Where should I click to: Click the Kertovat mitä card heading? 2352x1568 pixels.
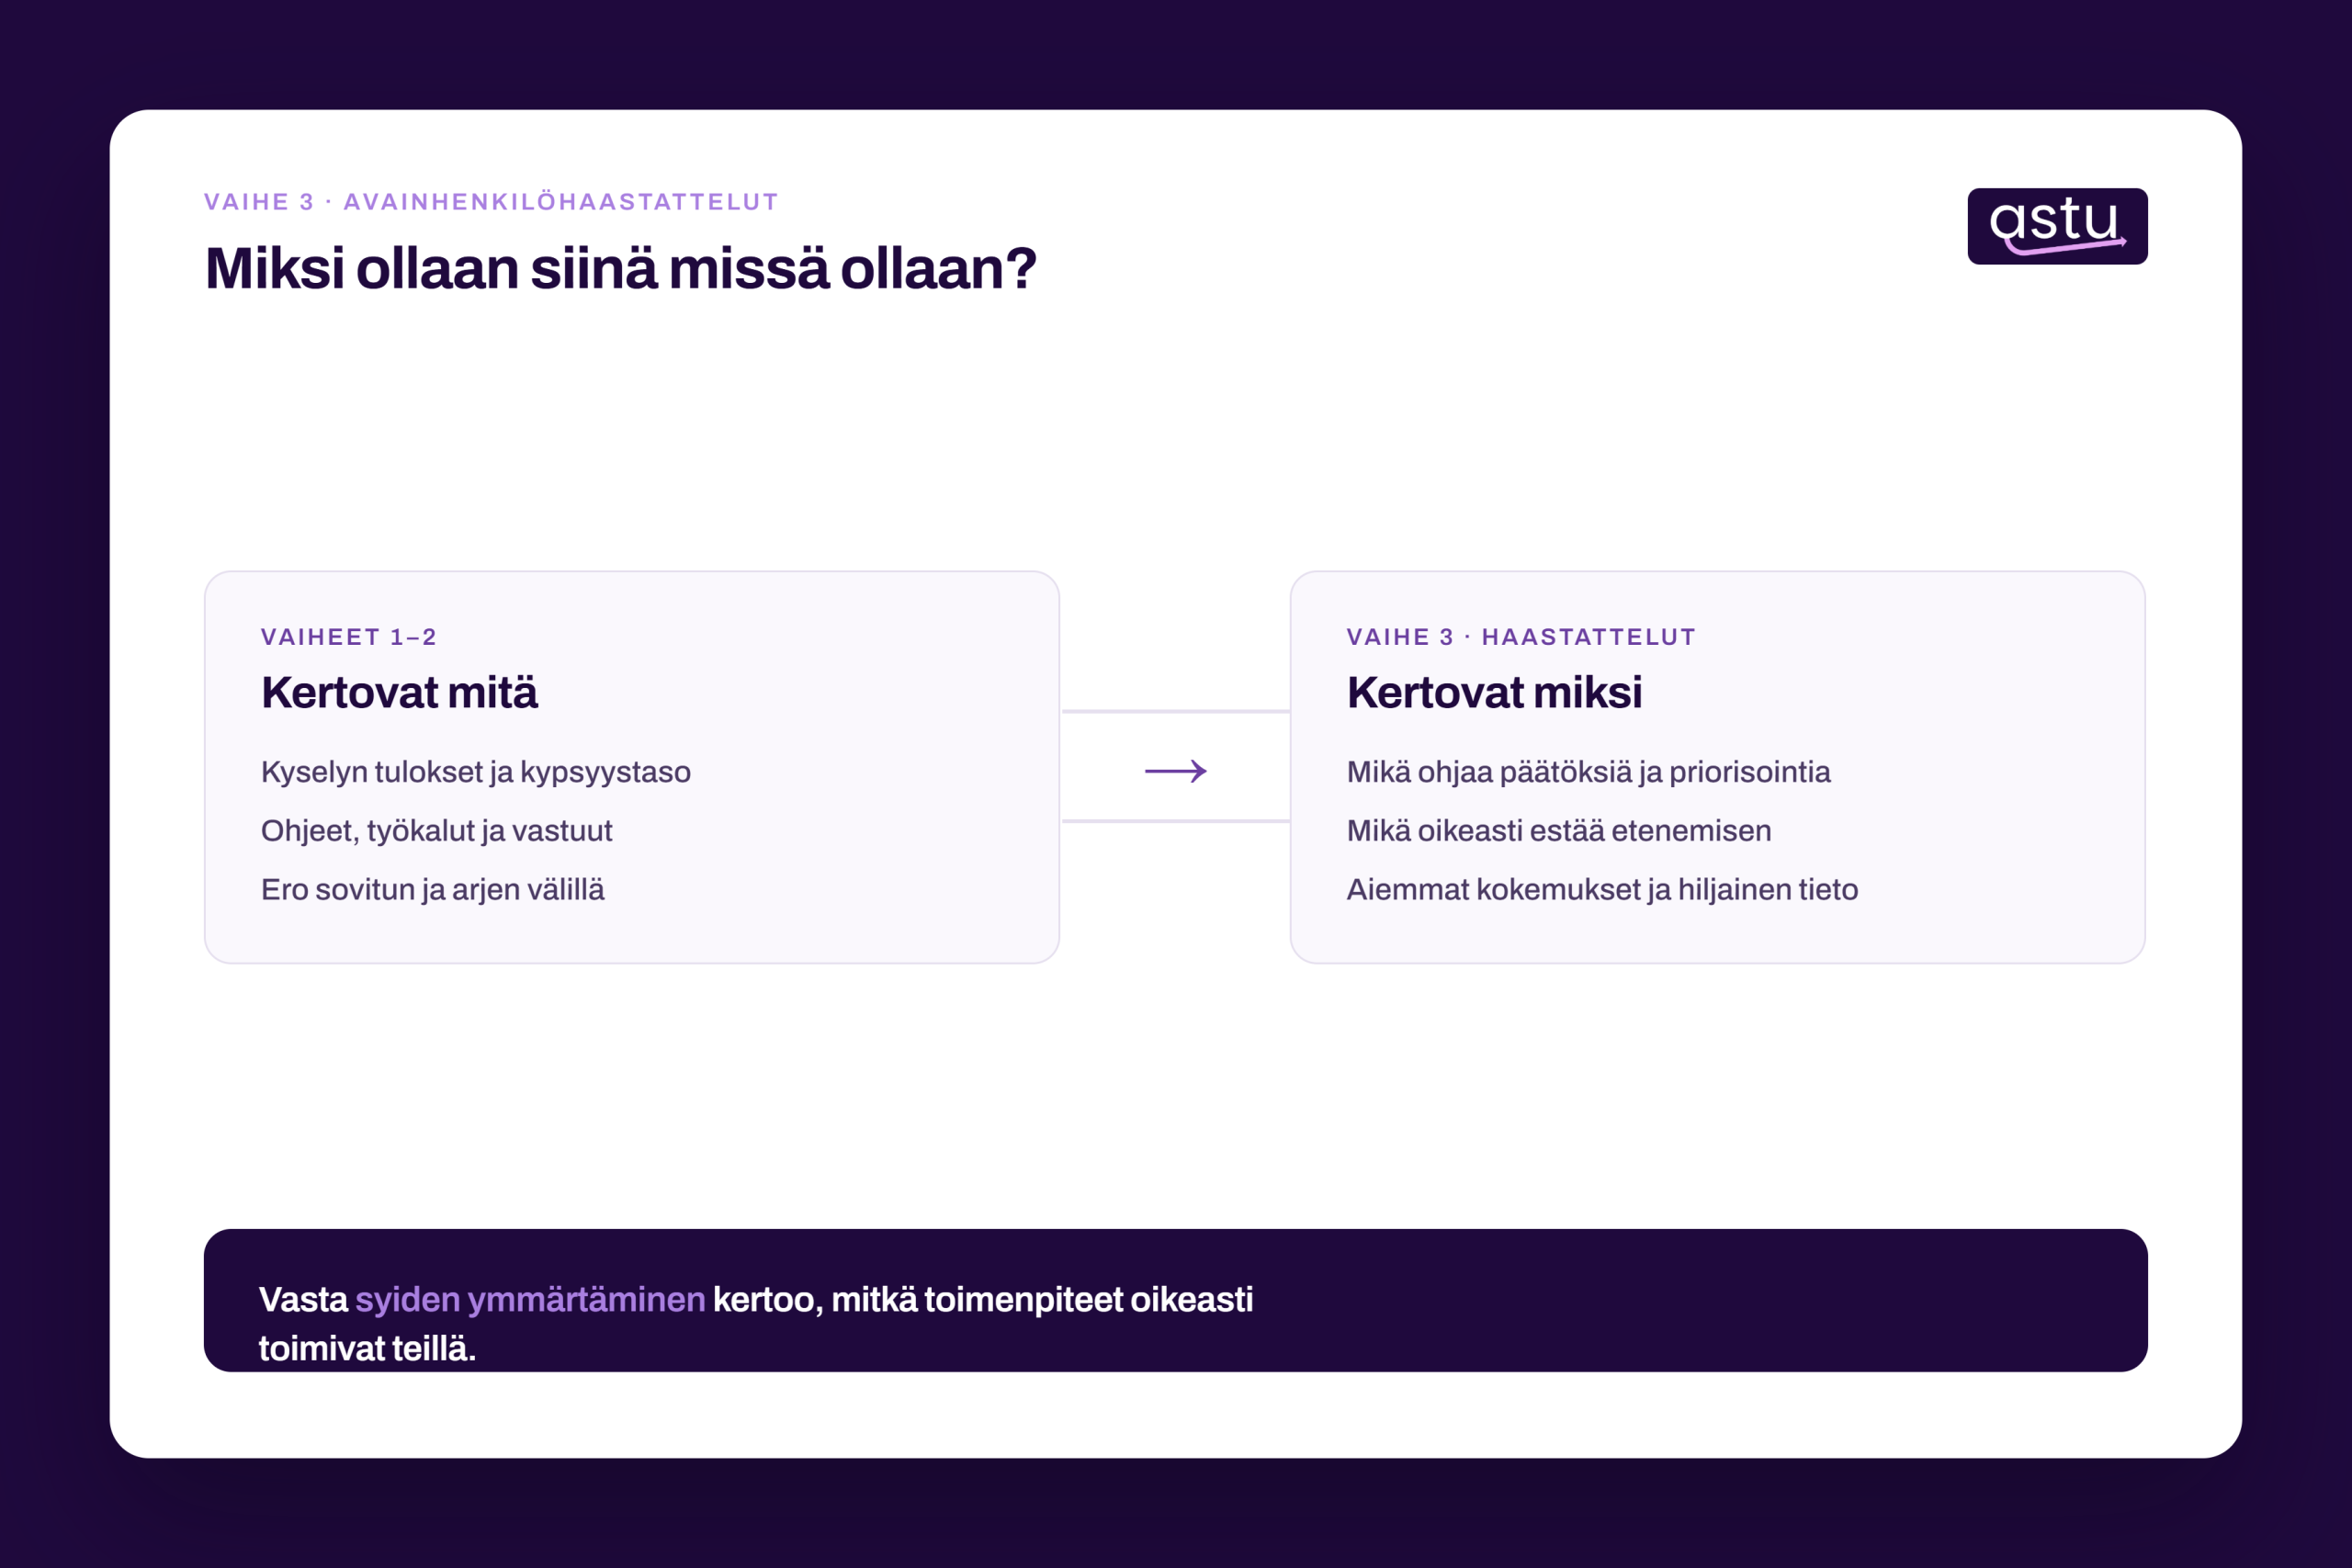click(399, 693)
